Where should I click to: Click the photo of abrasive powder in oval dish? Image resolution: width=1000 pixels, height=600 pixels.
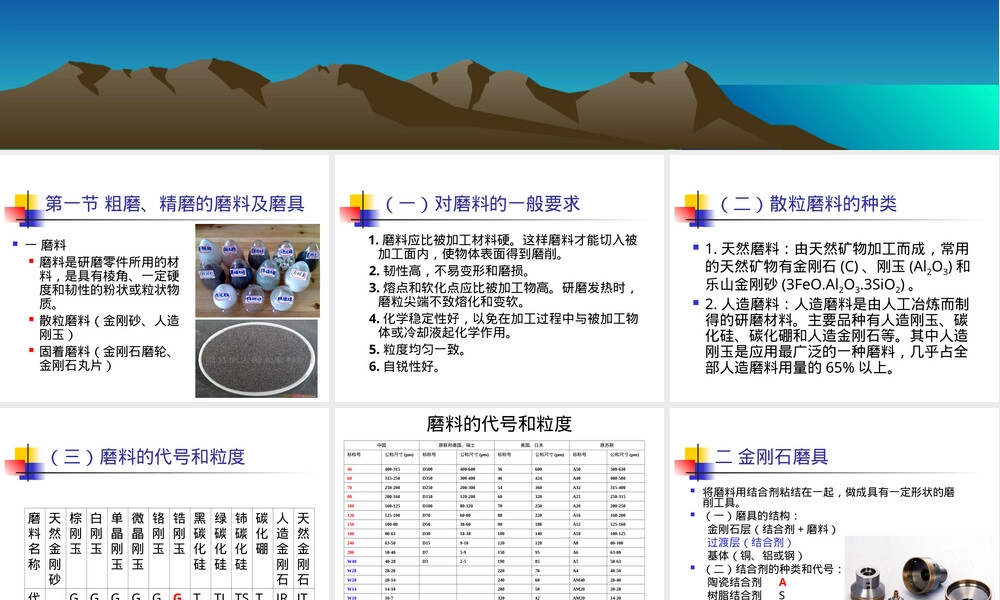tap(256, 358)
